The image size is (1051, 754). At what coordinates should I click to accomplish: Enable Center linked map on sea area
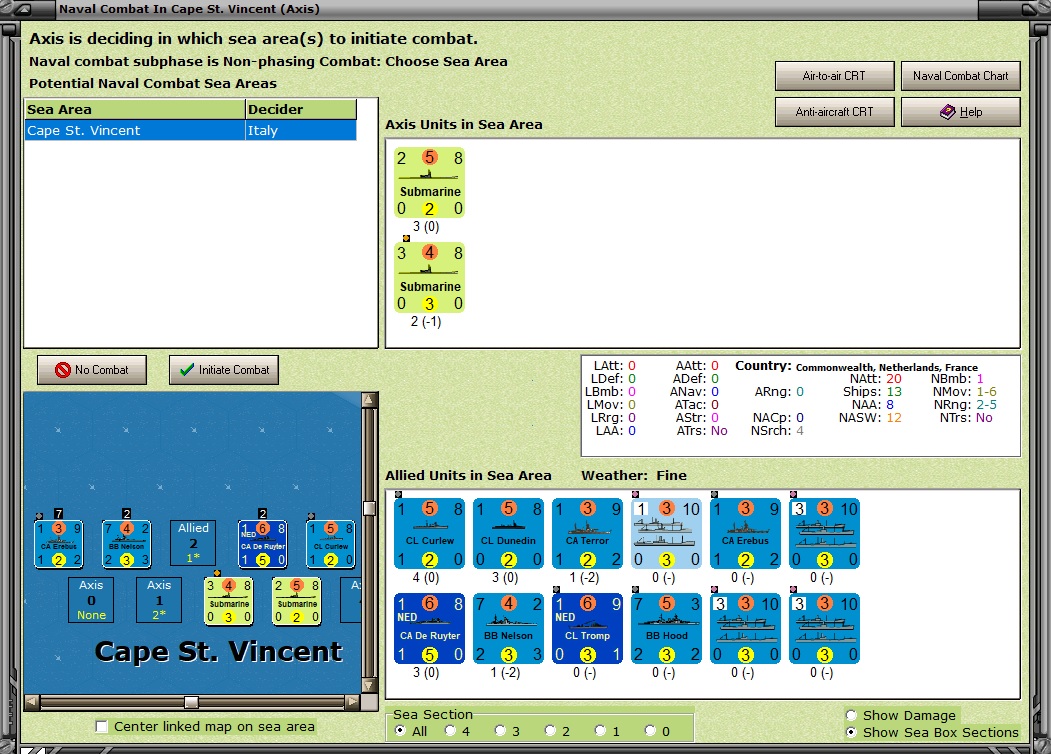coord(101,727)
